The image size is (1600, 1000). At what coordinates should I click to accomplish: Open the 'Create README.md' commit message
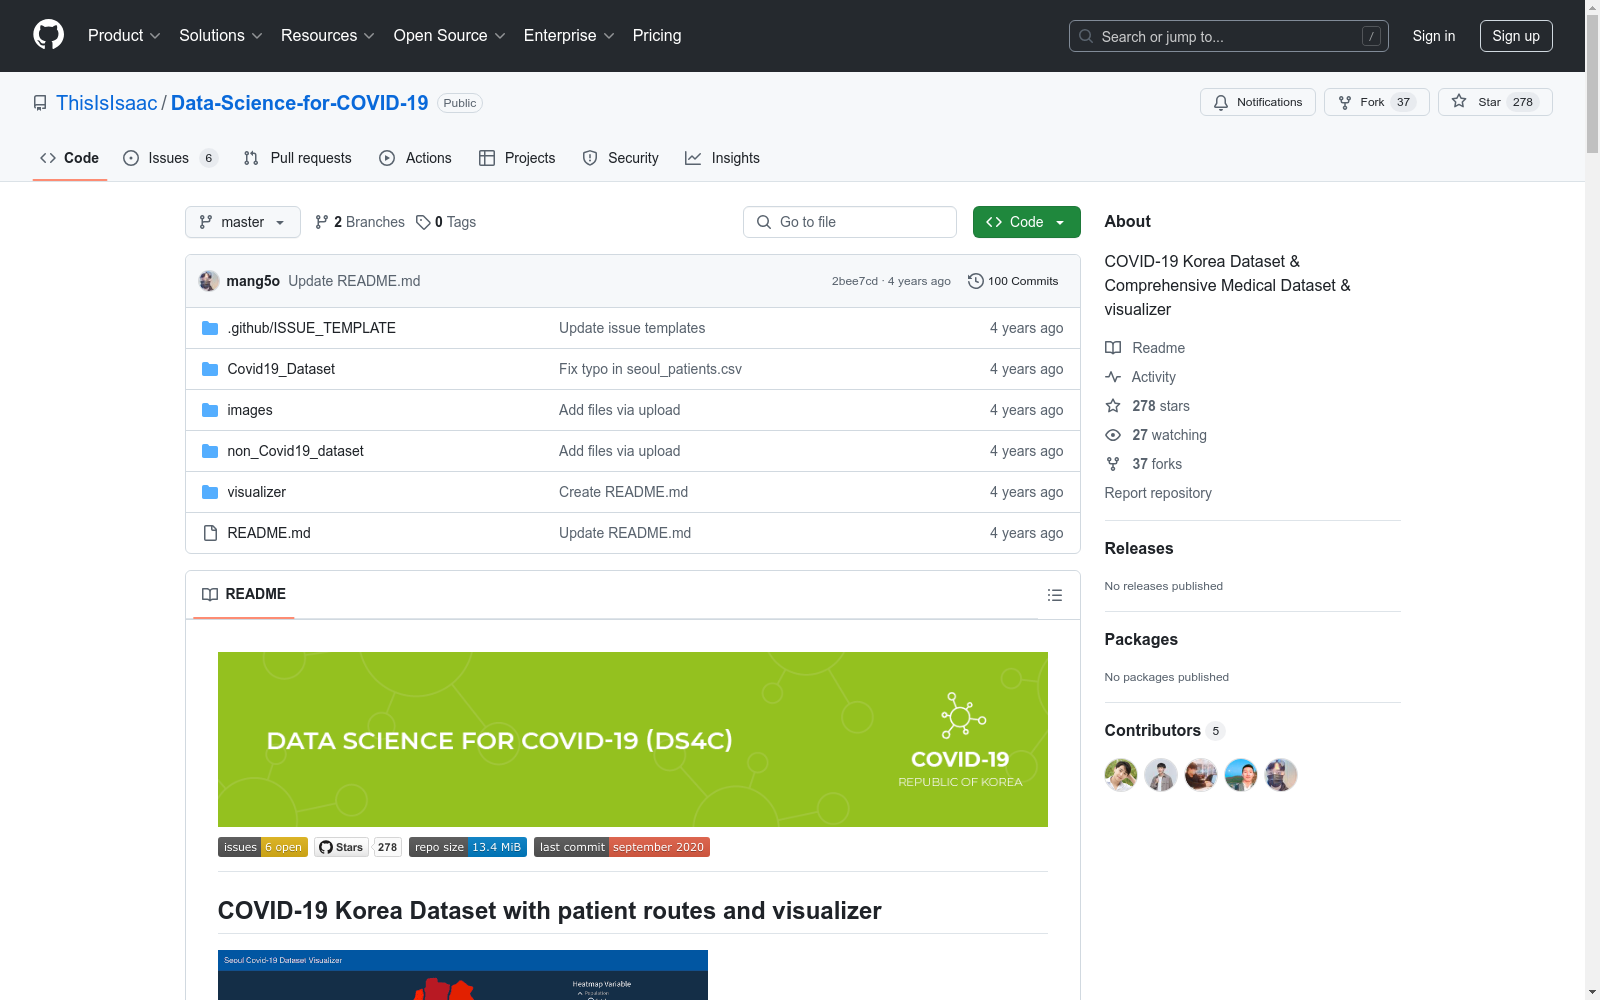click(x=623, y=492)
